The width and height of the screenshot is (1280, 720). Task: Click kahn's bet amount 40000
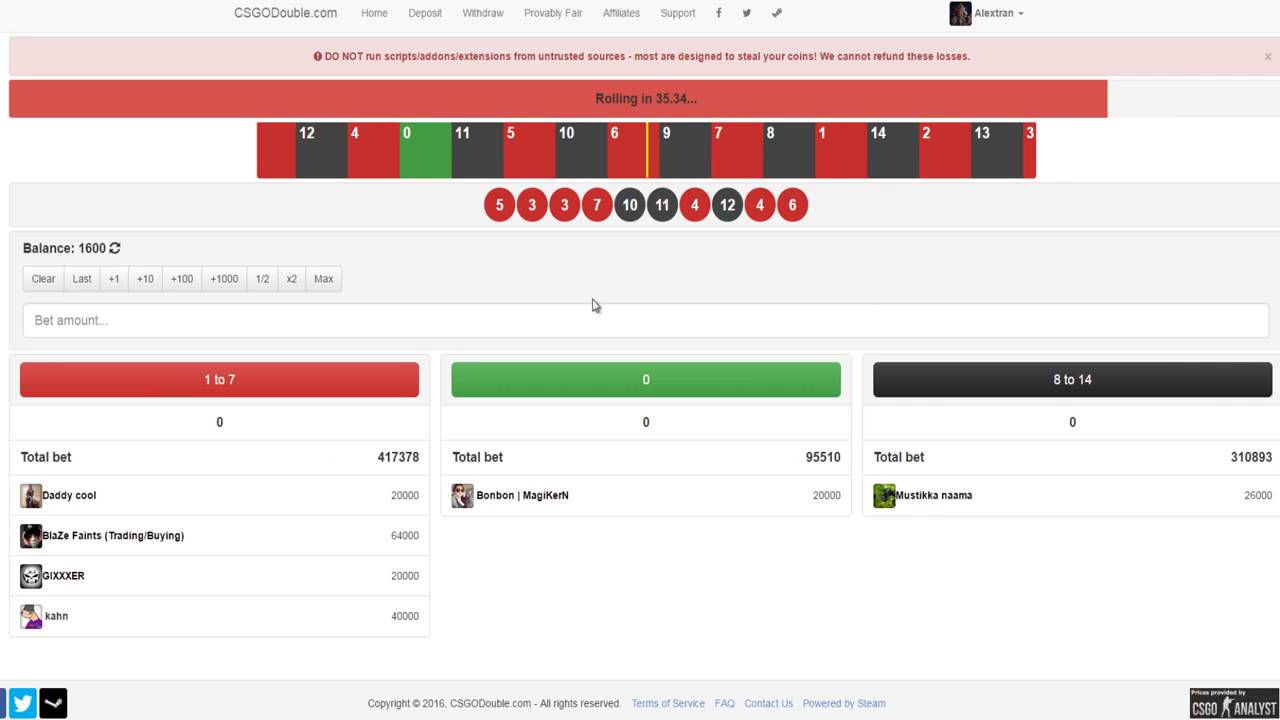pyautogui.click(x=405, y=616)
